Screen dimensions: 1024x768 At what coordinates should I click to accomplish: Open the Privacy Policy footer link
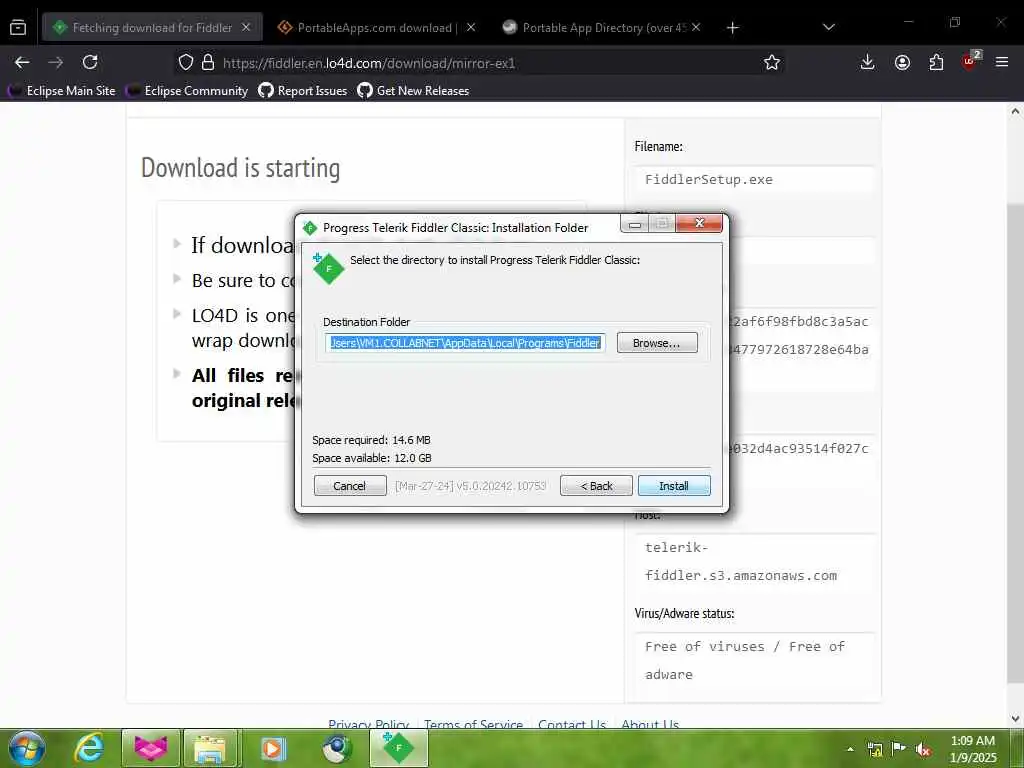pyautogui.click(x=368, y=724)
